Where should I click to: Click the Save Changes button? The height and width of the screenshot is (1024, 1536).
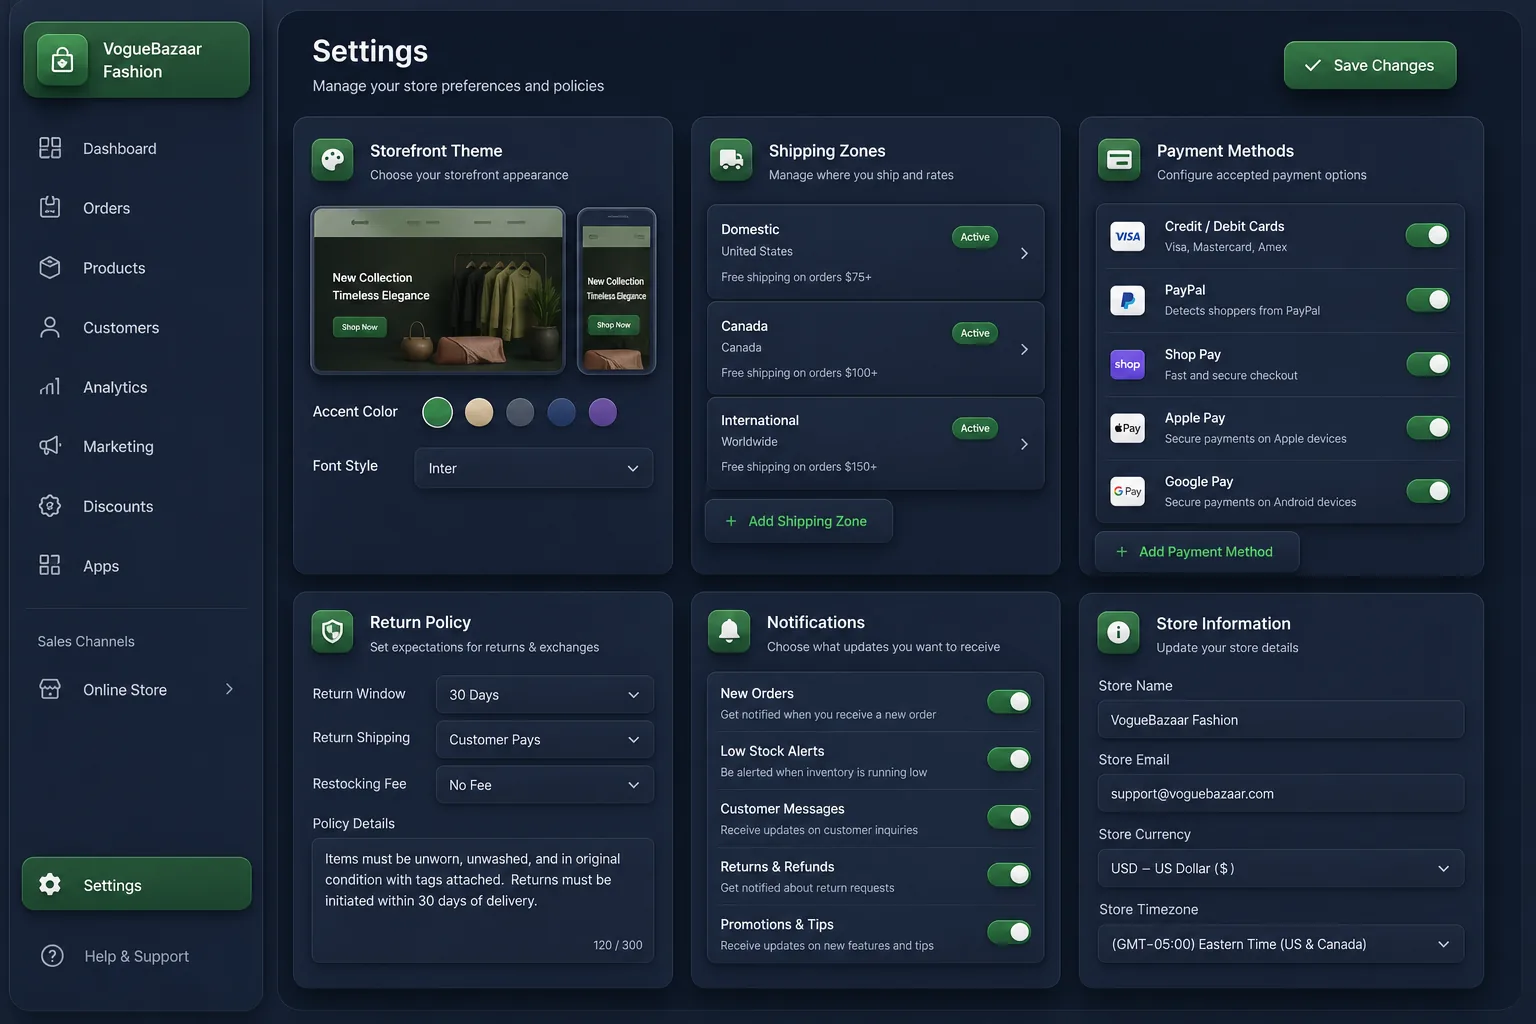click(1370, 65)
